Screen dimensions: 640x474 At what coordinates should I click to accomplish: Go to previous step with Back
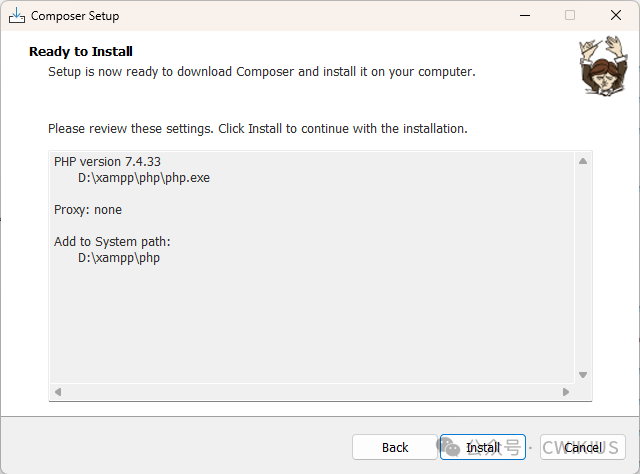[395, 447]
